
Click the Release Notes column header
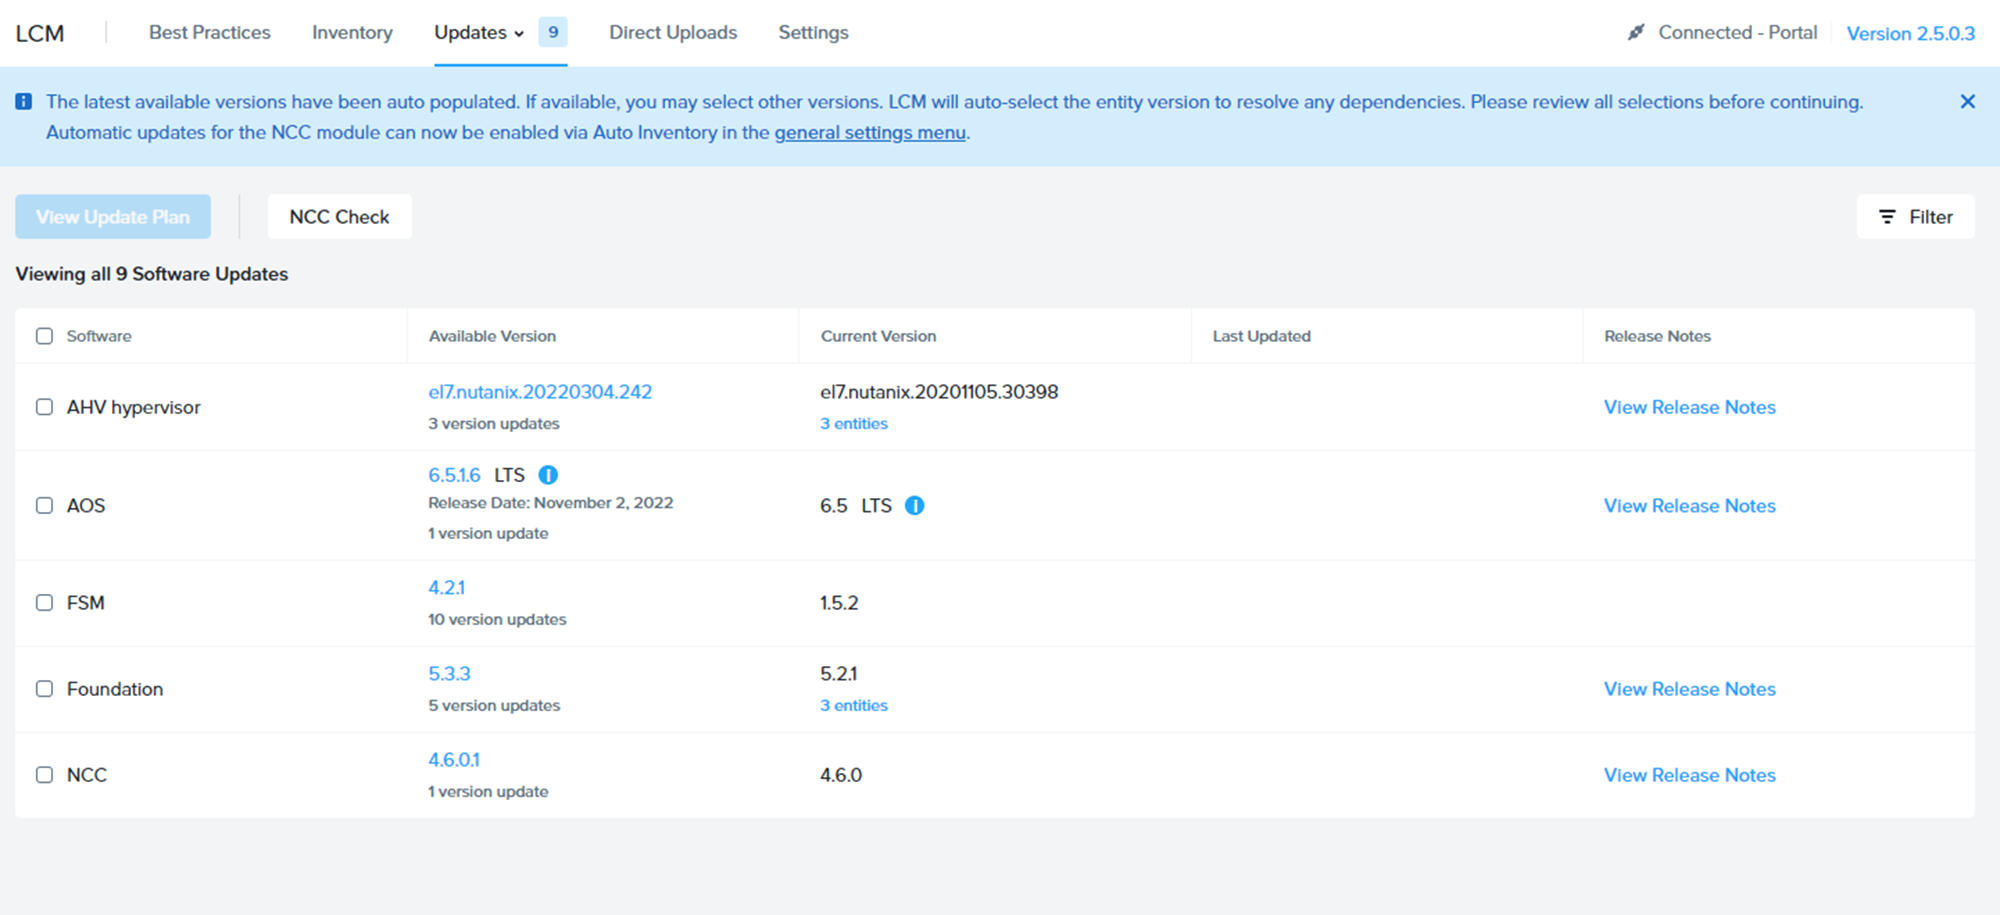pos(1657,336)
